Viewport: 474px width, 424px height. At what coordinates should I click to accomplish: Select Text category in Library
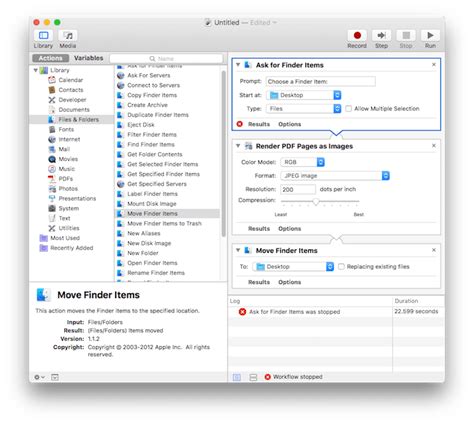[64, 218]
